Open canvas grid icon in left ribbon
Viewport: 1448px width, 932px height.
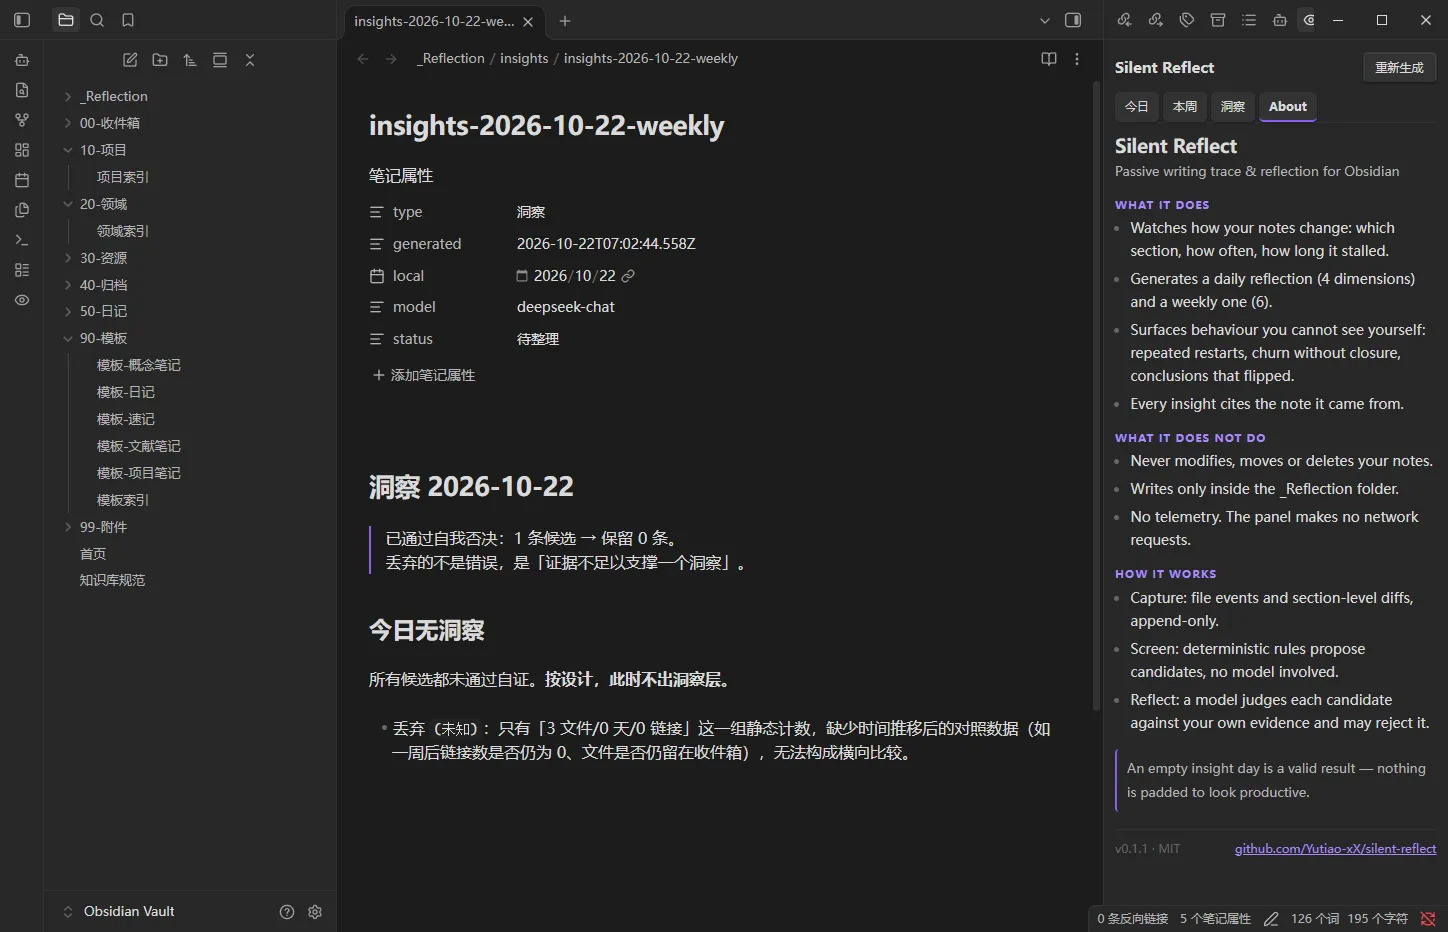pos(22,150)
